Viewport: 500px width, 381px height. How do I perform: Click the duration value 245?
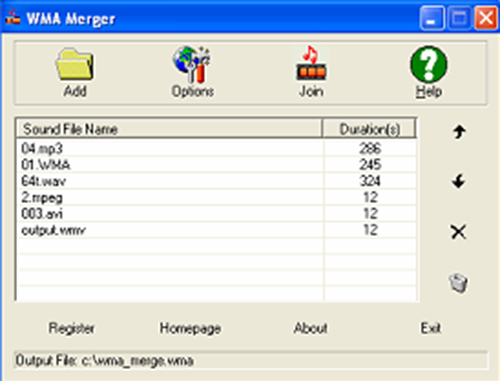pos(370,165)
